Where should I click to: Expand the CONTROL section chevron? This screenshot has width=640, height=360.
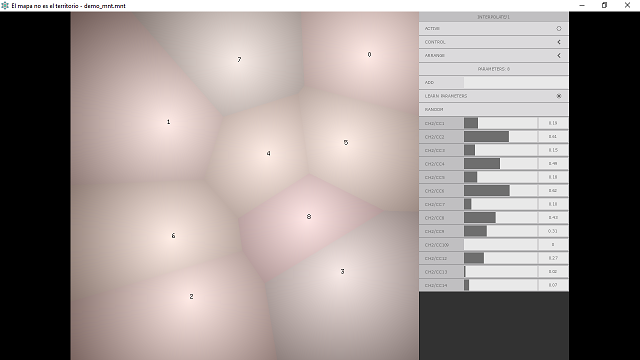click(x=559, y=42)
